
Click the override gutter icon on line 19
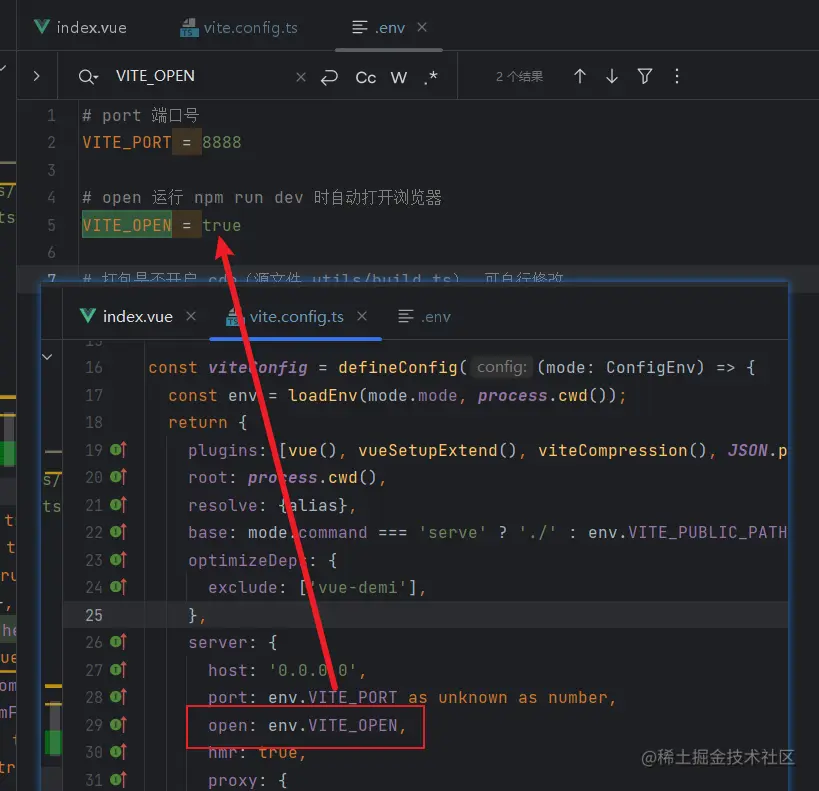pyautogui.click(x=119, y=449)
